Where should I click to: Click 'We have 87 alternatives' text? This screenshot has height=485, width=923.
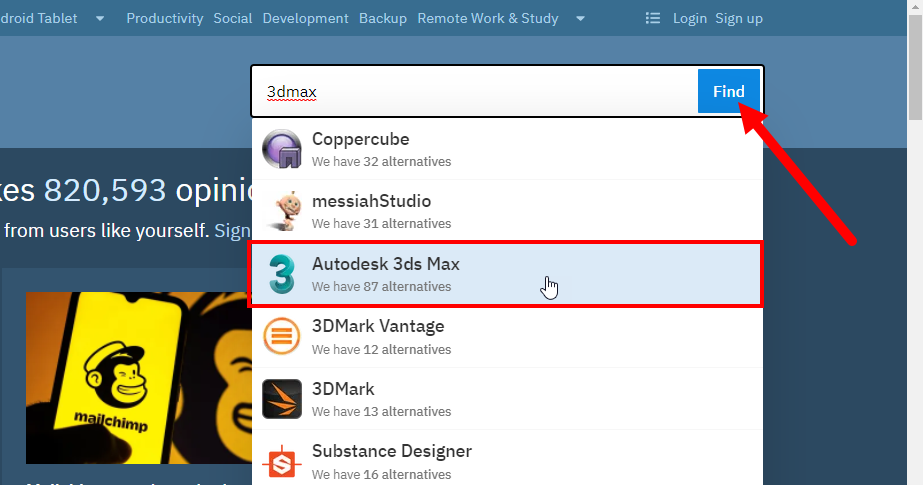[381, 287]
